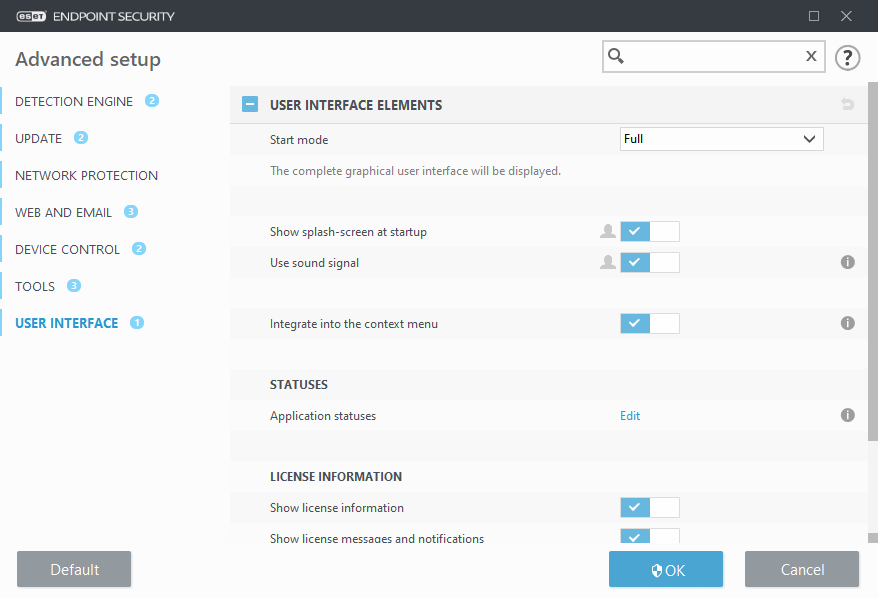Click the info icon next to Application statuses

(x=847, y=414)
